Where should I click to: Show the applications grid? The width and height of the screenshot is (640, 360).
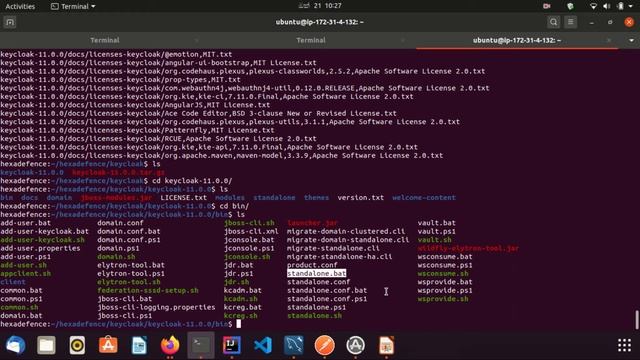624,345
